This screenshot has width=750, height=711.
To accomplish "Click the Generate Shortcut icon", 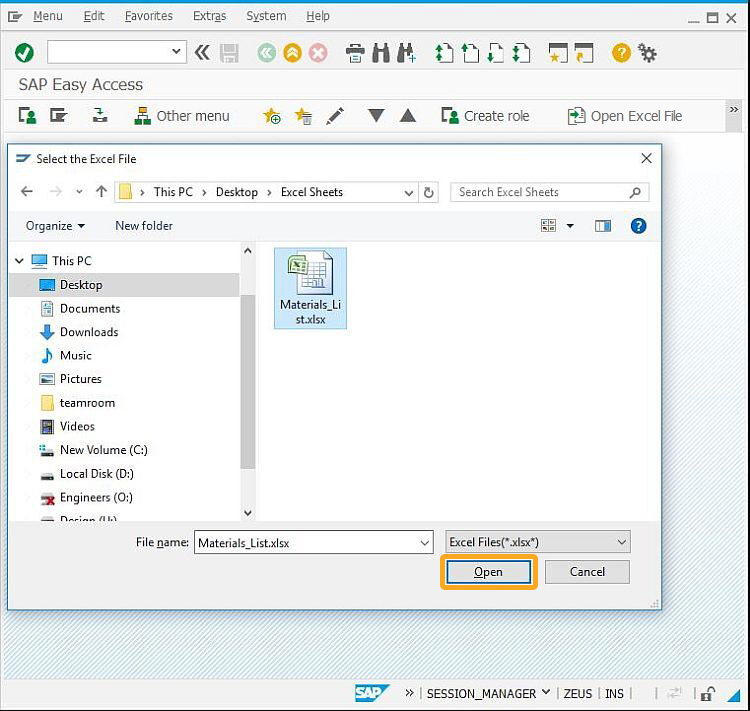I will (584, 53).
